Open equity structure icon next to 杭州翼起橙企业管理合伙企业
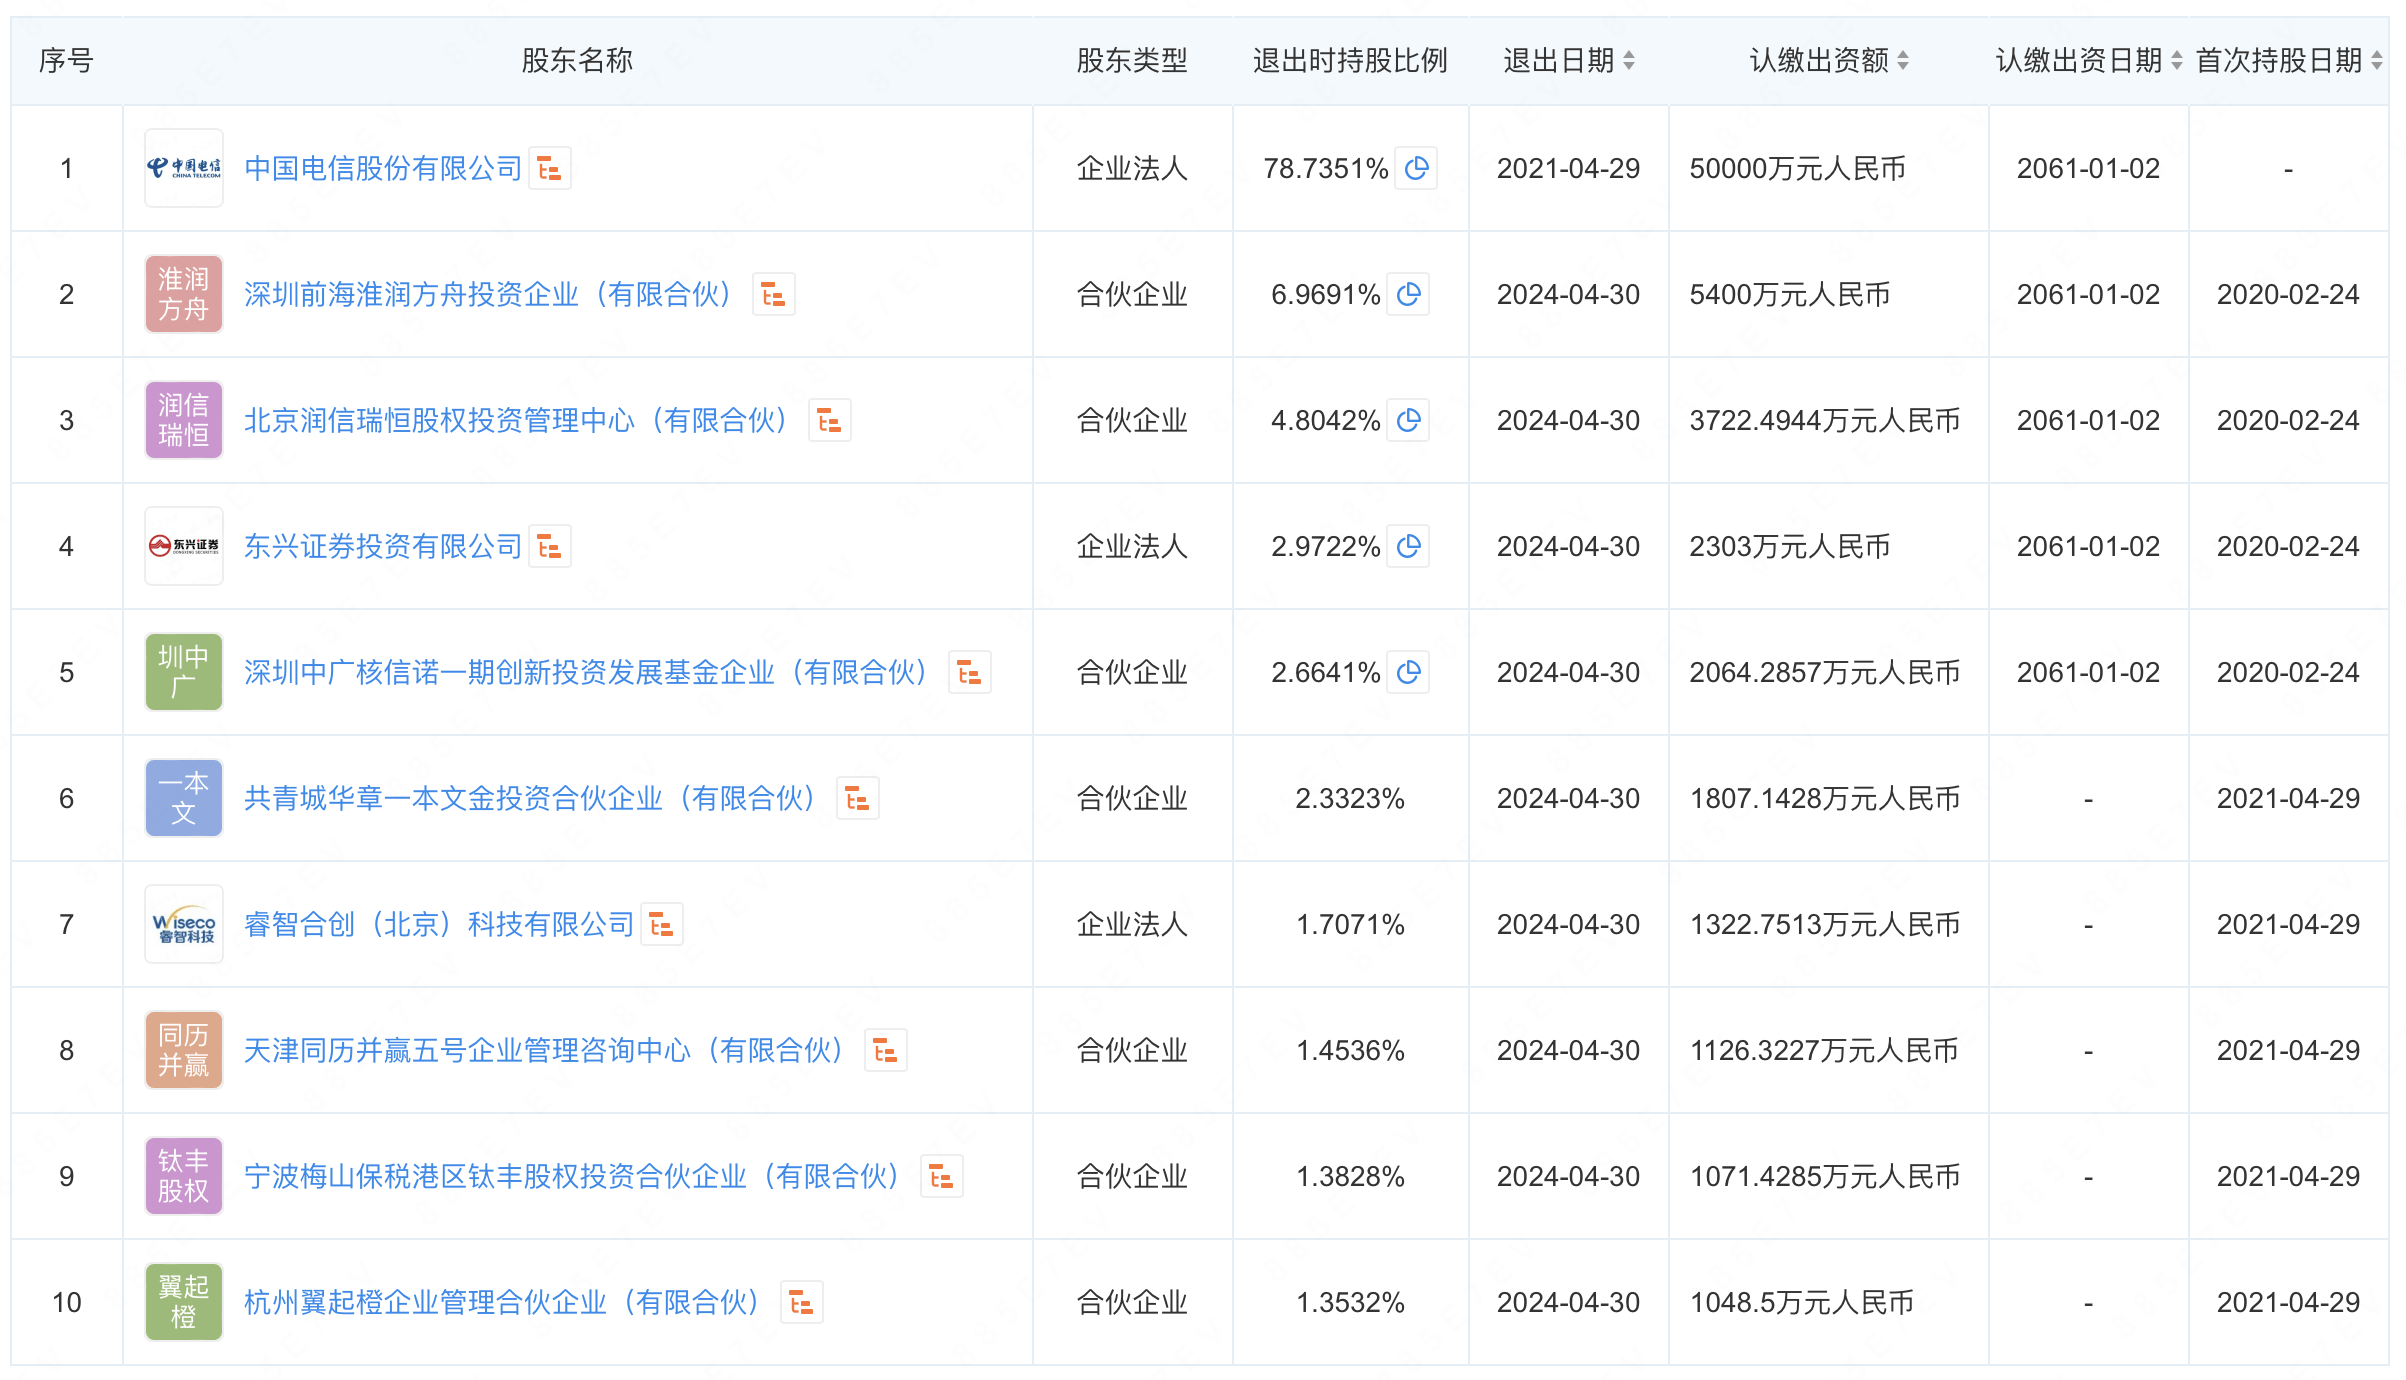2406x1380 pixels. pos(801,1302)
